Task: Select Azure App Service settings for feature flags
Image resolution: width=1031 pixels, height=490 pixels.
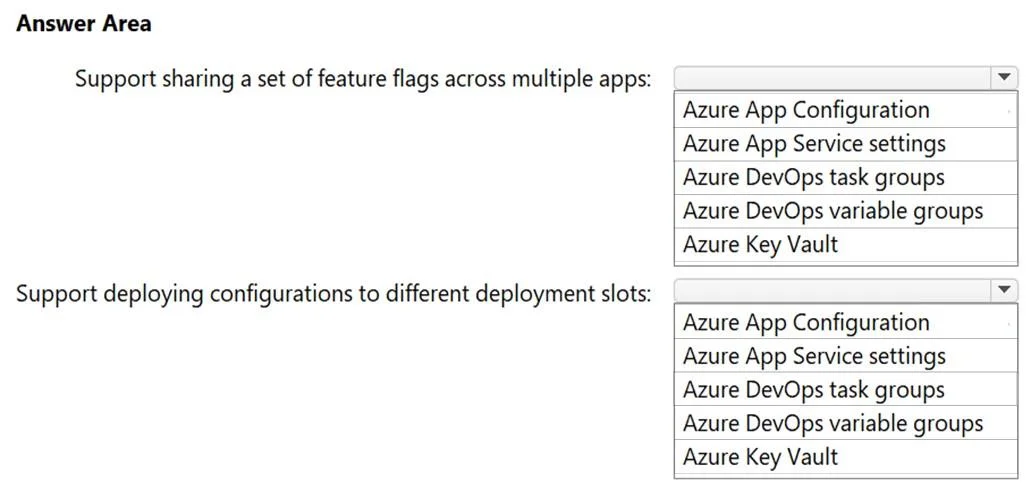Action: 846,143
